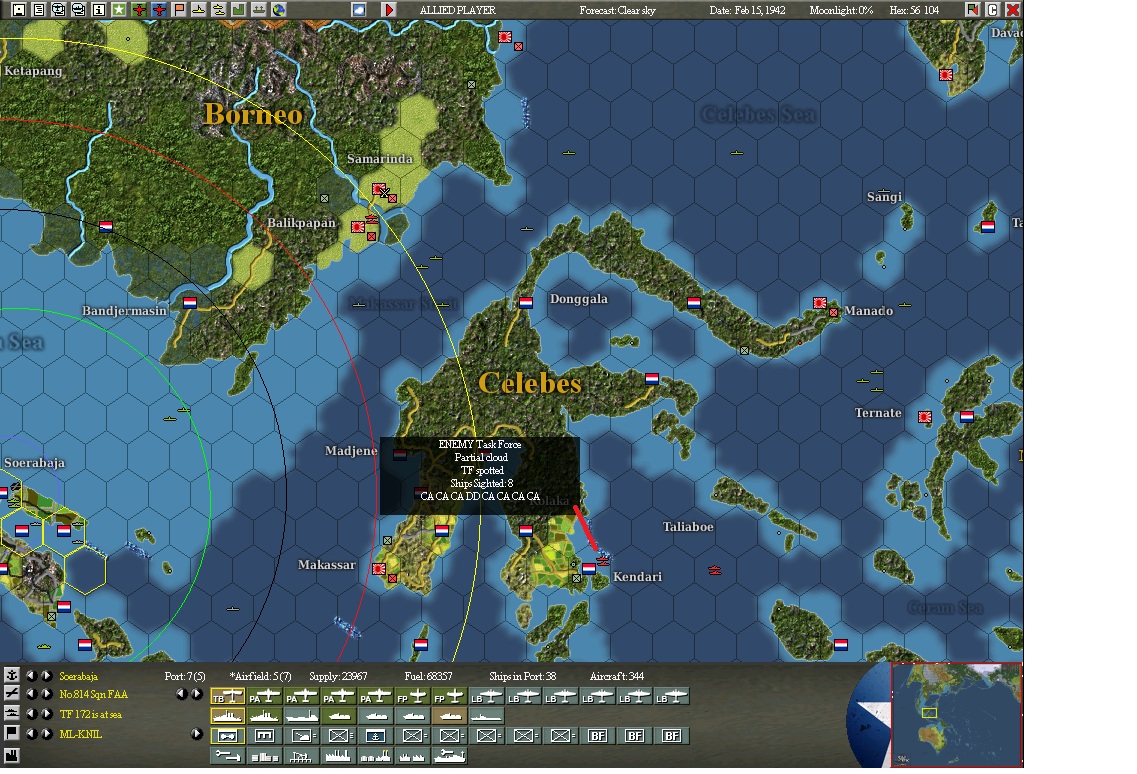
Task: Click the red end-turn play arrow
Action: point(389,9)
